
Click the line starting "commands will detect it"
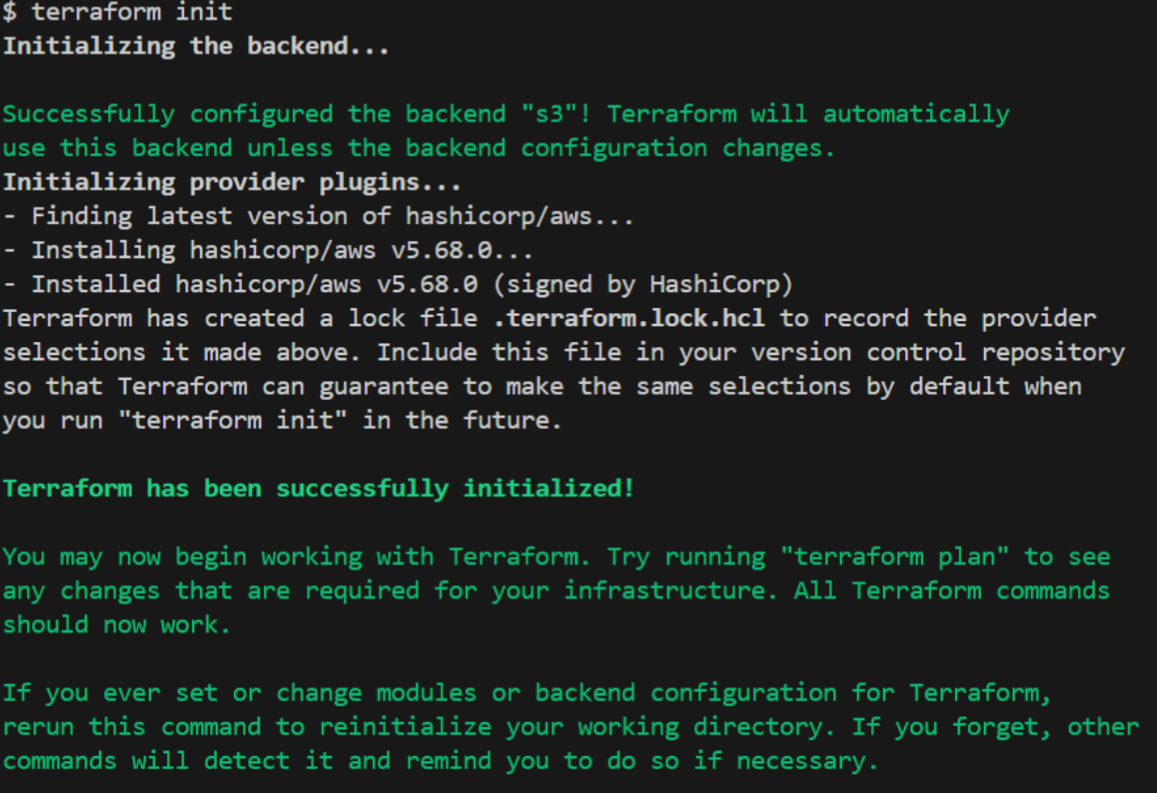pos(441,761)
